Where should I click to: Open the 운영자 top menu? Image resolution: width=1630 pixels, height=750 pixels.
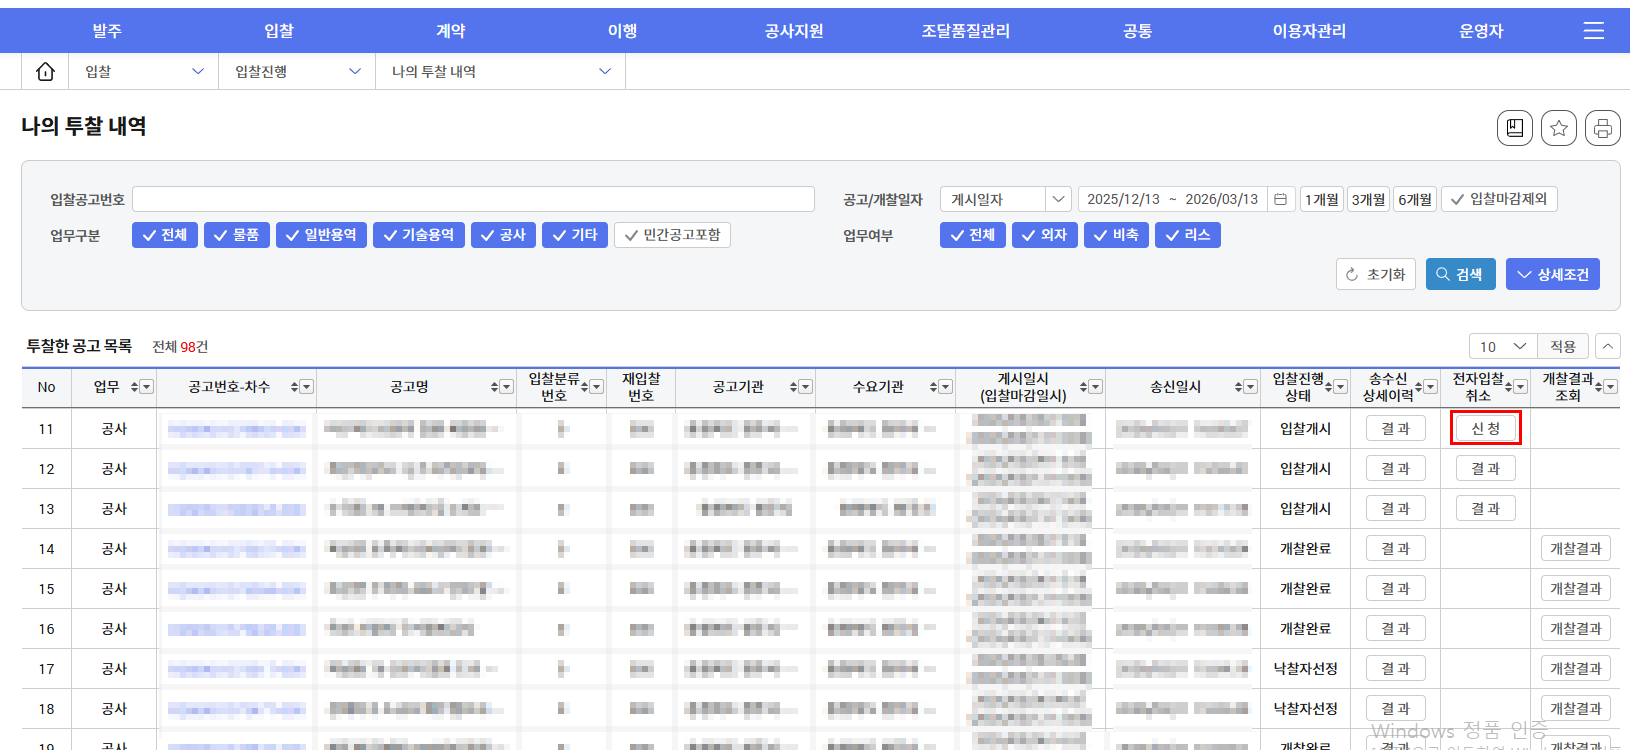pos(1481,31)
